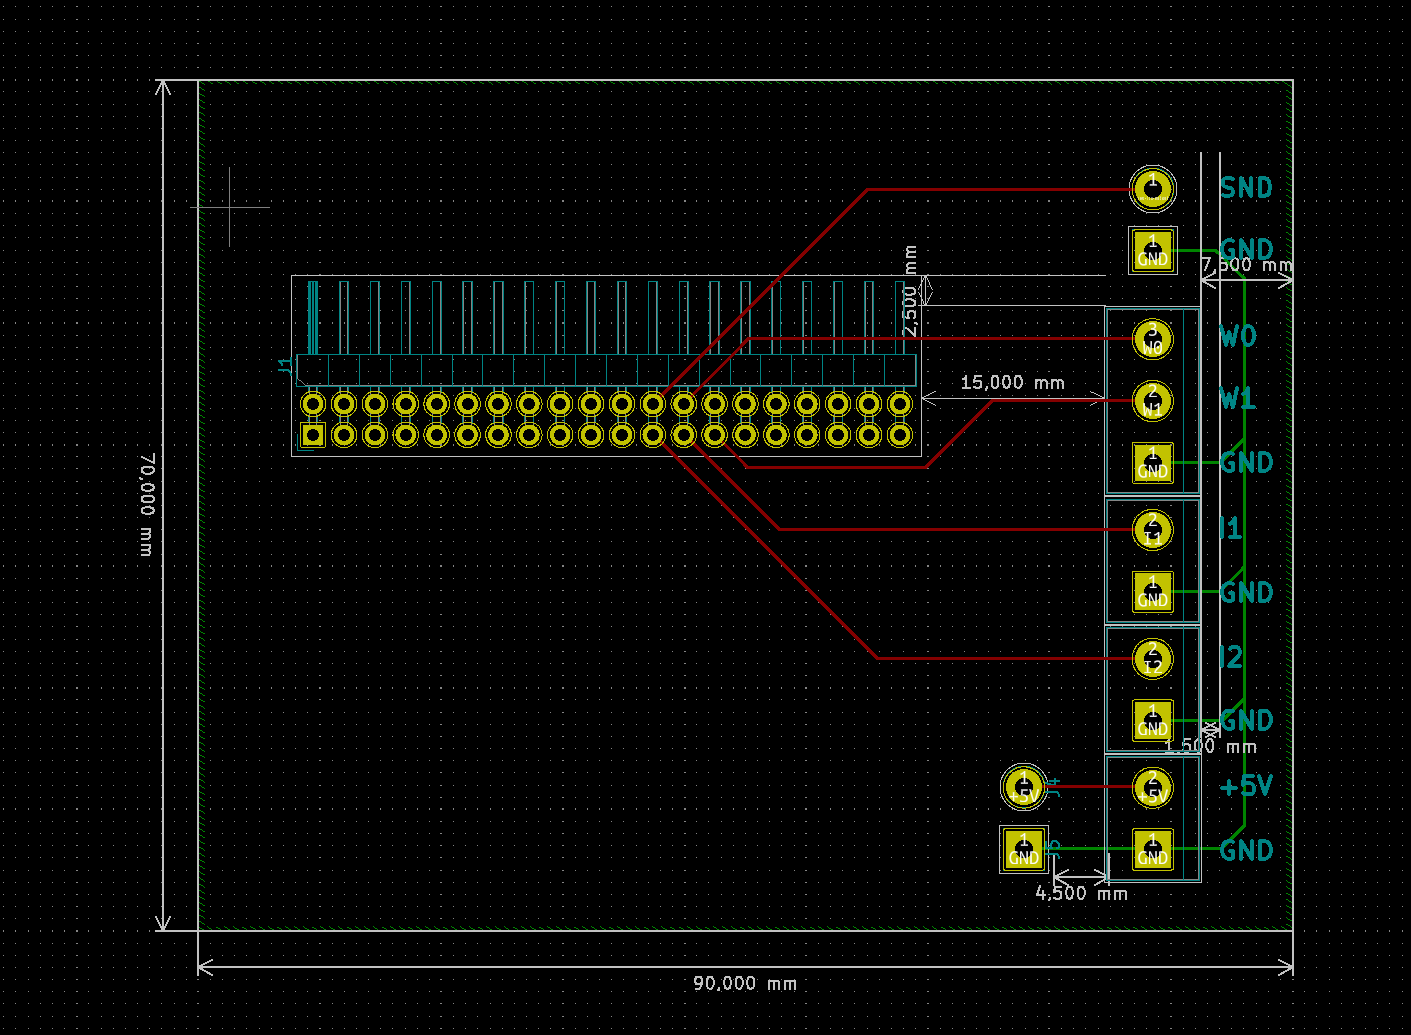Select the J4 round +5V pad
1411x1035 pixels.
pyautogui.click(x=1024, y=787)
